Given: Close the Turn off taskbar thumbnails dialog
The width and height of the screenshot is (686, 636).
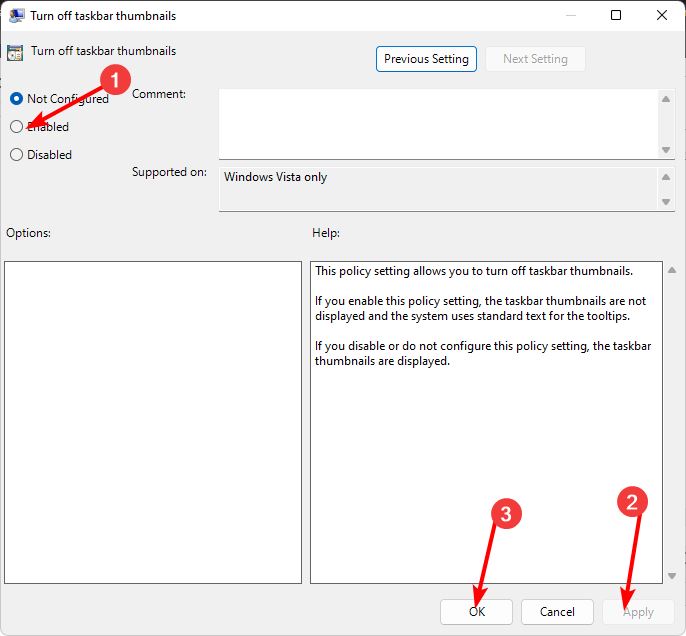Looking at the screenshot, I should 662,15.
